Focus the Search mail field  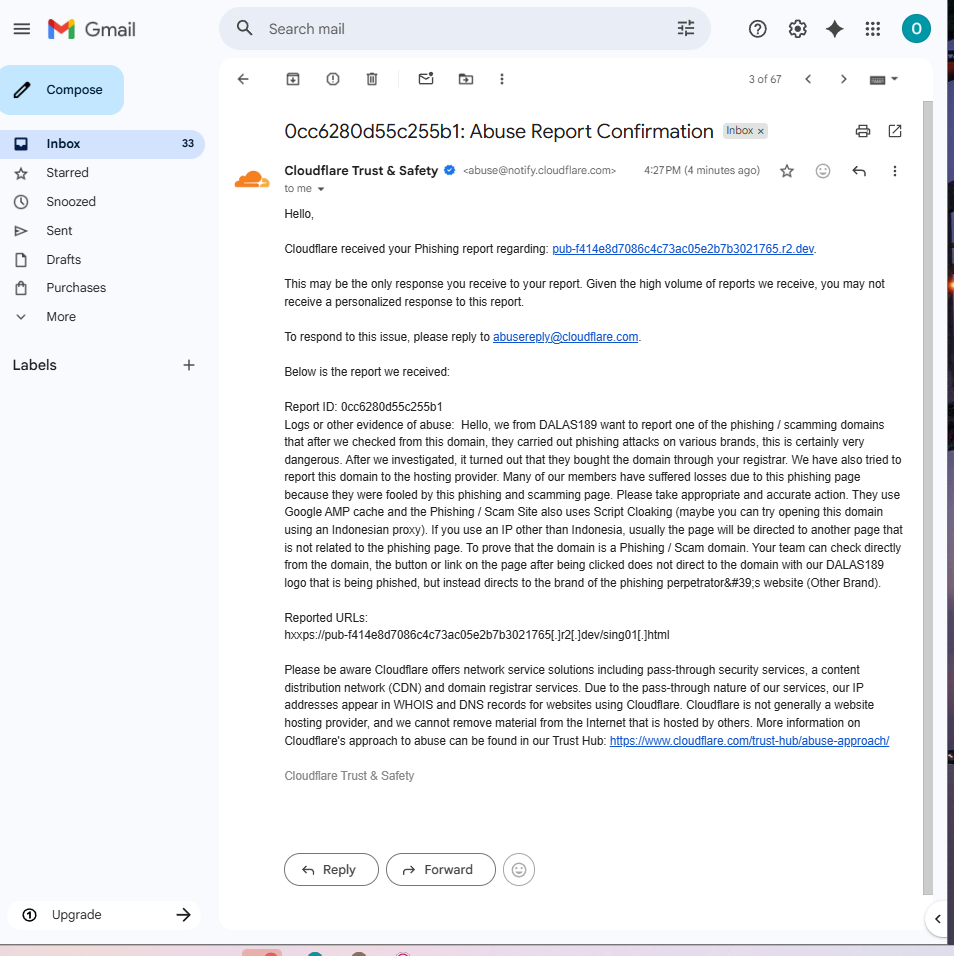[x=466, y=29]
